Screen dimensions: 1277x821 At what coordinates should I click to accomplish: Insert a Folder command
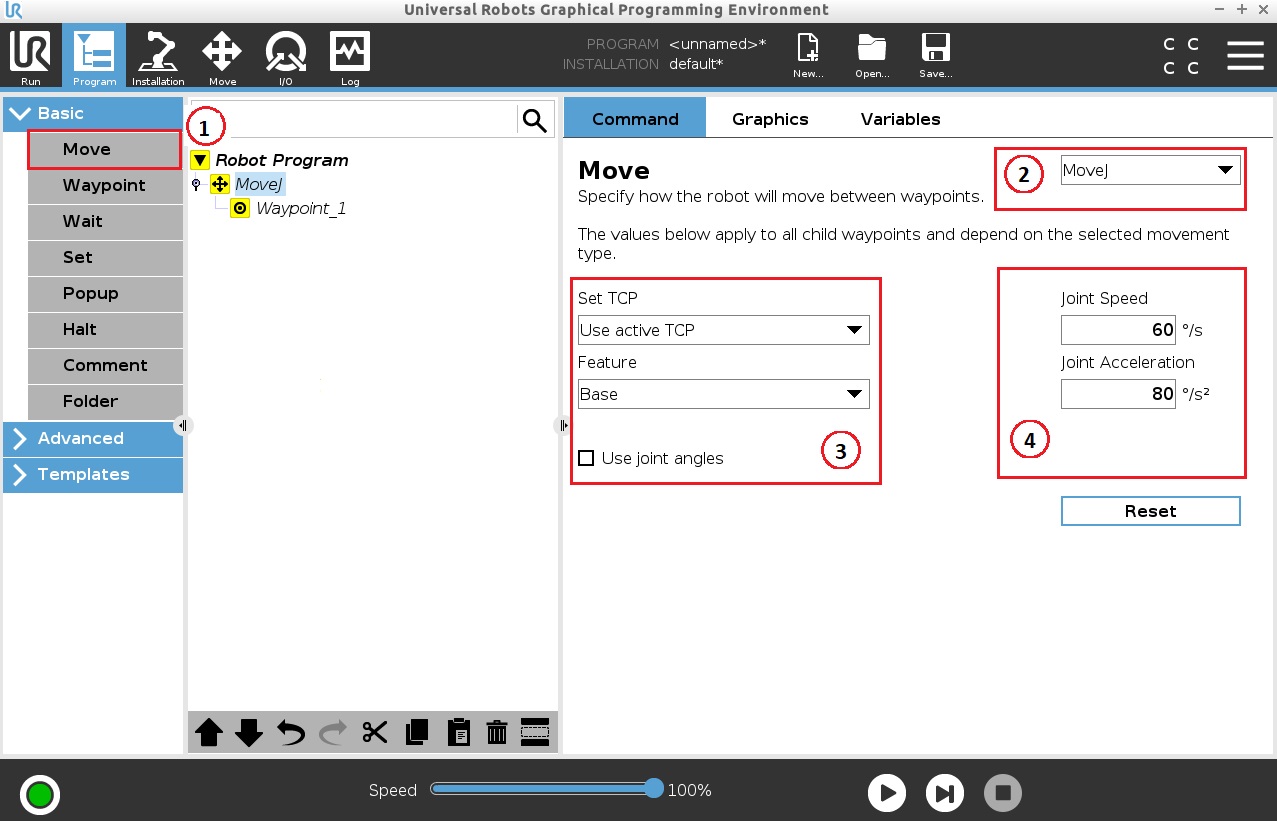click(x=105, y=401)
